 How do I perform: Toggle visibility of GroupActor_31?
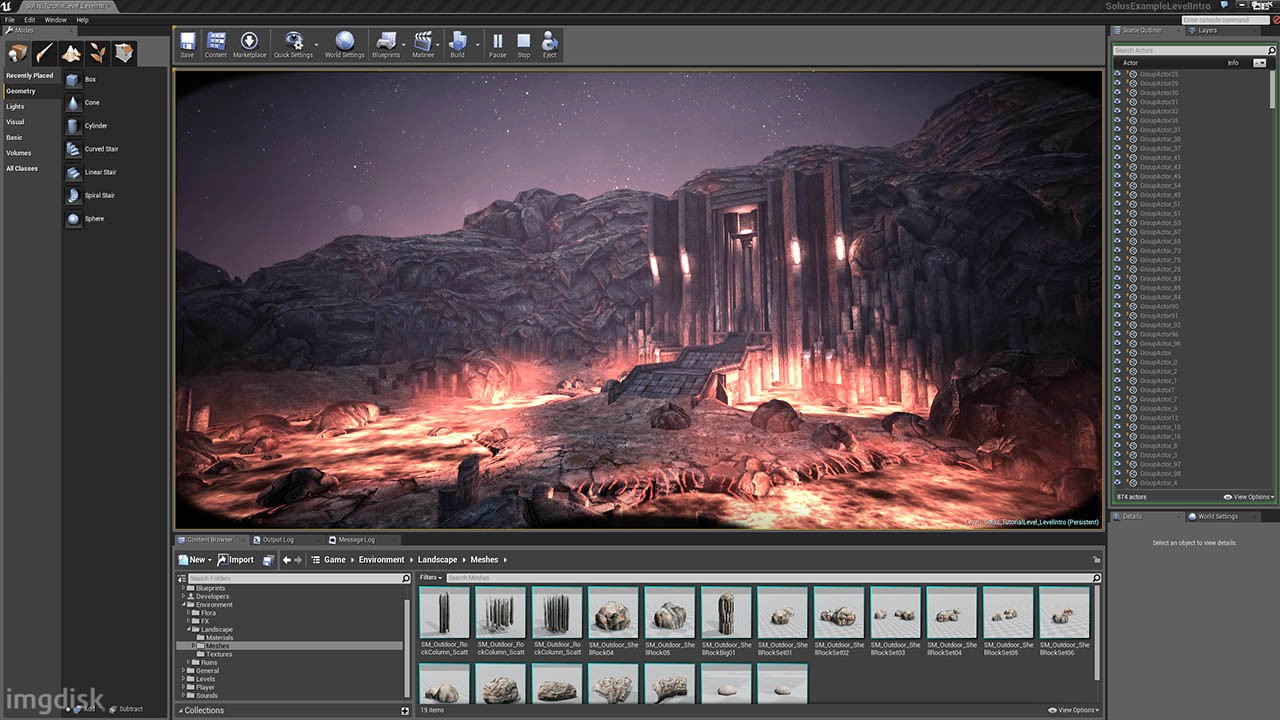(x=1118, y=129)
